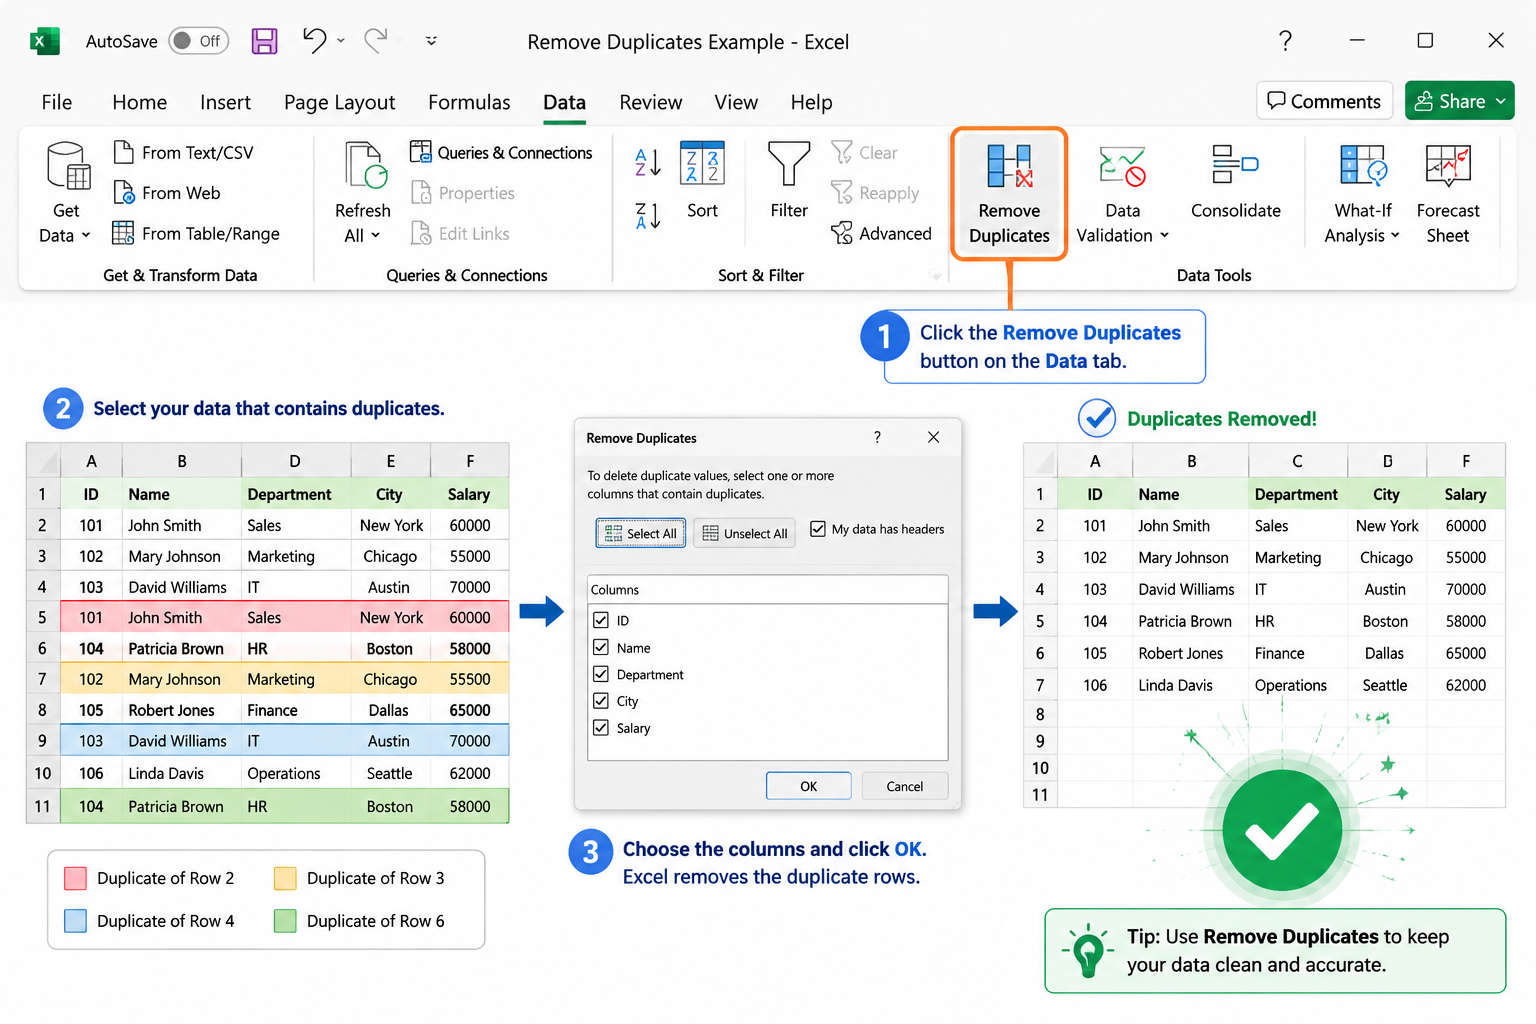Viewport: 1536px width, 1024px height.
Task: Open ribbon Properties command
Action: point(463,192)
